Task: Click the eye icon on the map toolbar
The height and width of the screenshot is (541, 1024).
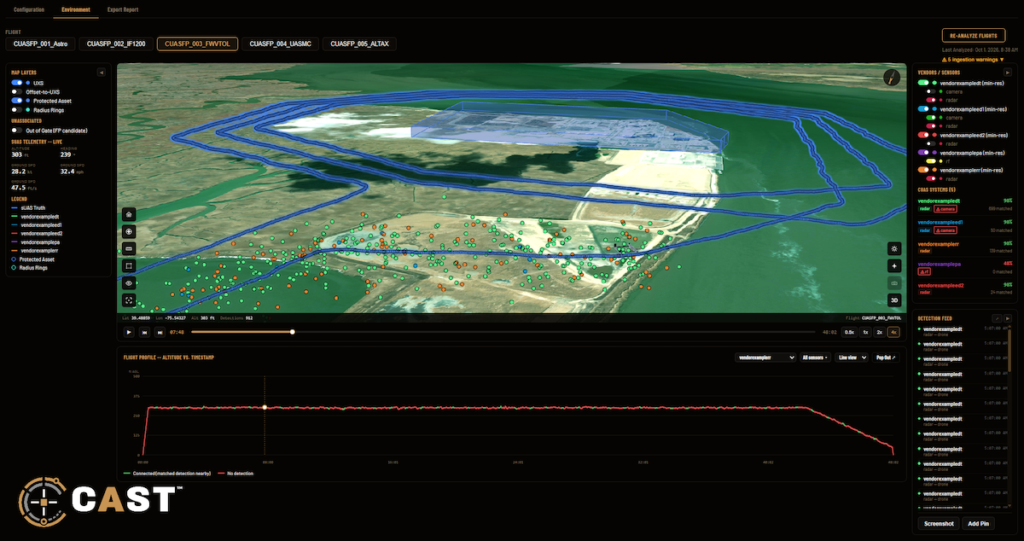Action: (129, 284)
